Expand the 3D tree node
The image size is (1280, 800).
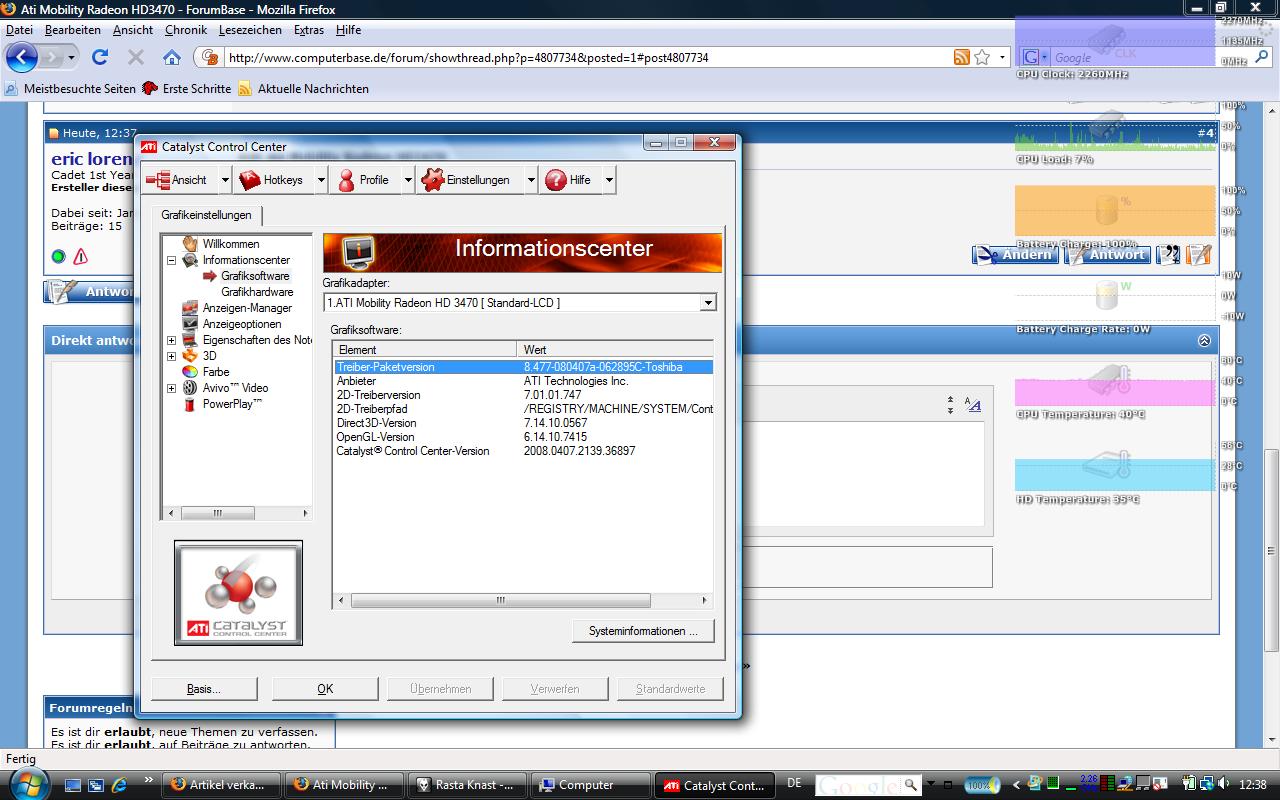tap(171, 356)
